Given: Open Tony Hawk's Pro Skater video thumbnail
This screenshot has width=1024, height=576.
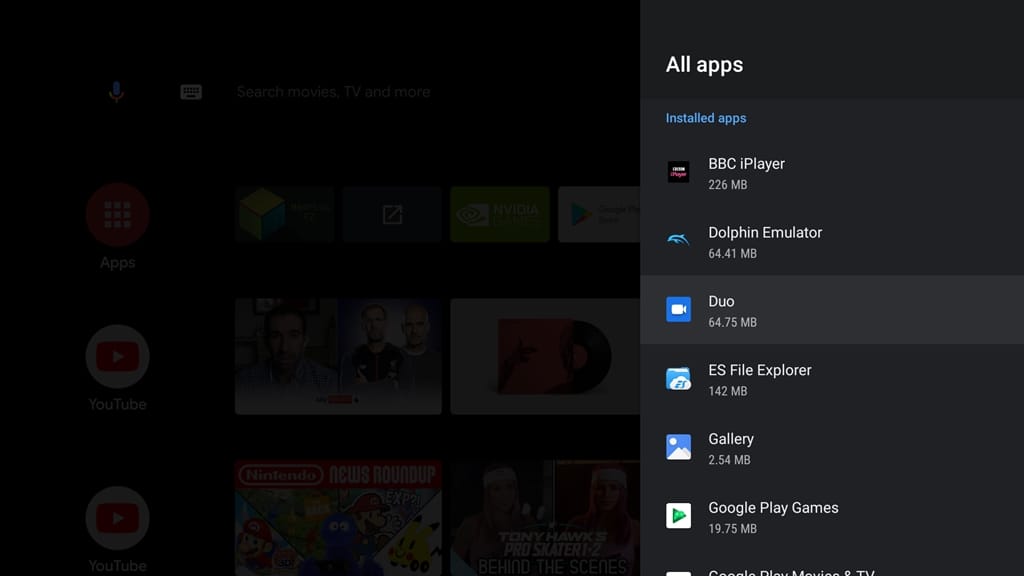Looking at the screenshot, I should [545, 518].
